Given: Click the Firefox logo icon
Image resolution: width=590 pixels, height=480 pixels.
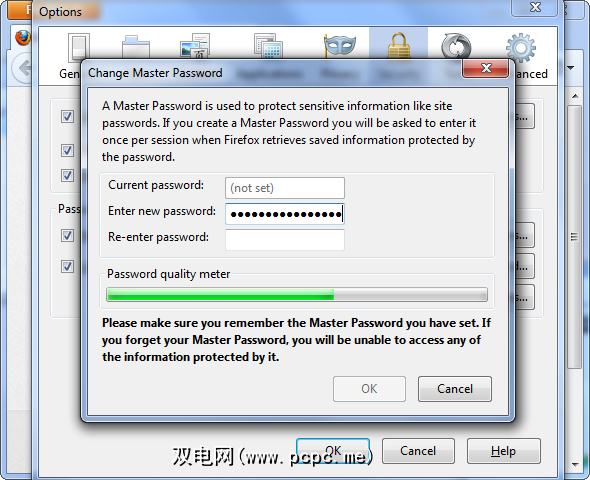Looking at the screenshot, I should coord(23,38).
